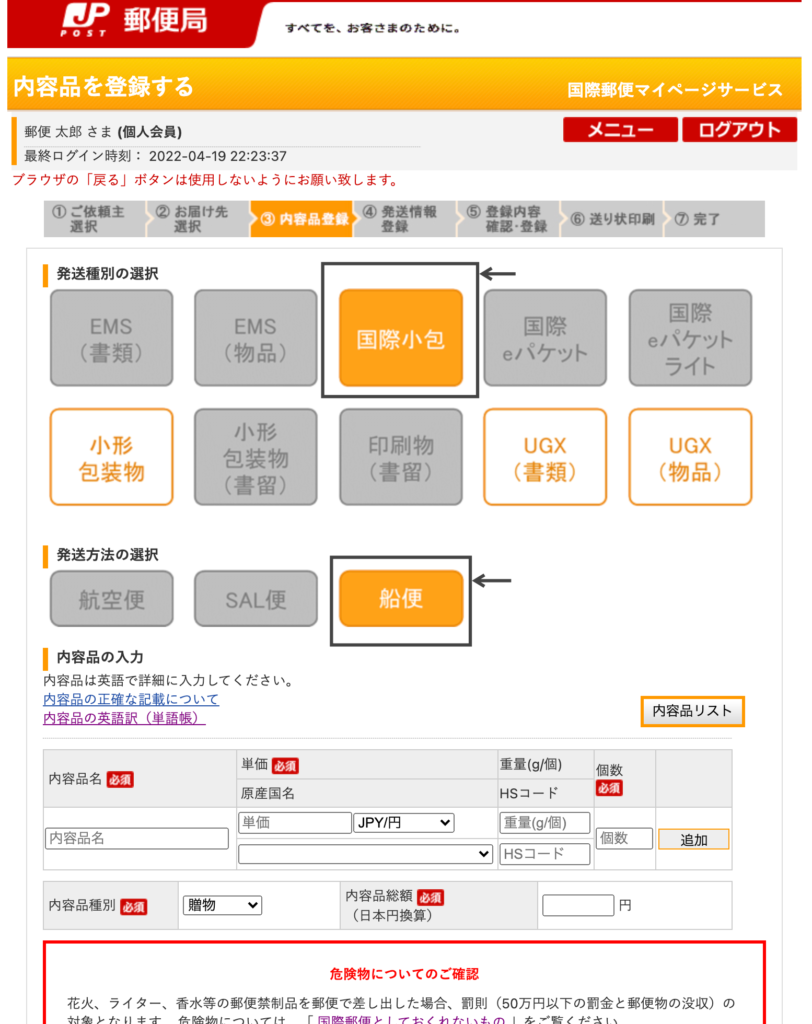Select EMS（書類） shipping type

112,338
